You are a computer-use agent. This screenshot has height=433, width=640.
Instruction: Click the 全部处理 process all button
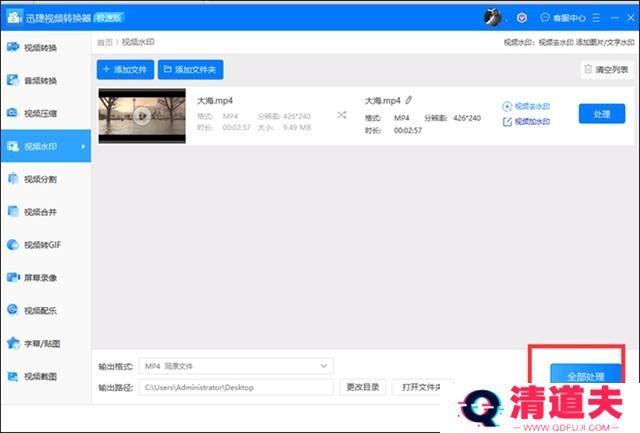578,376
